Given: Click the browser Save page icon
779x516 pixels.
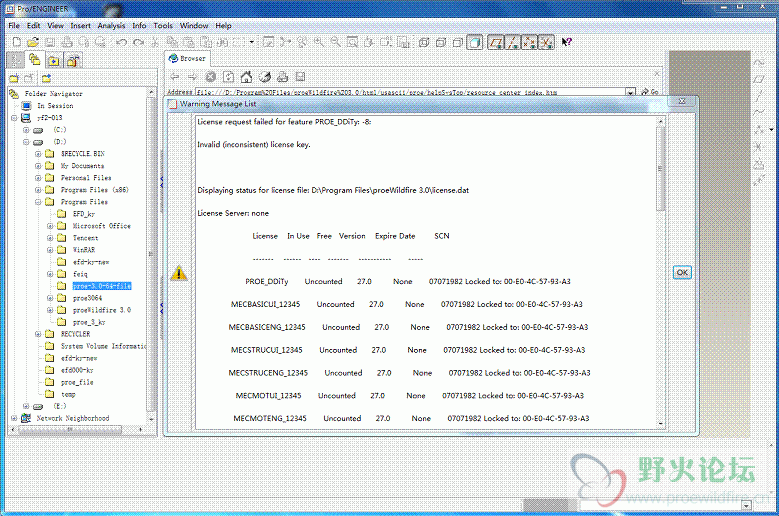Looking at the screenshot, I should coord(300,77).
